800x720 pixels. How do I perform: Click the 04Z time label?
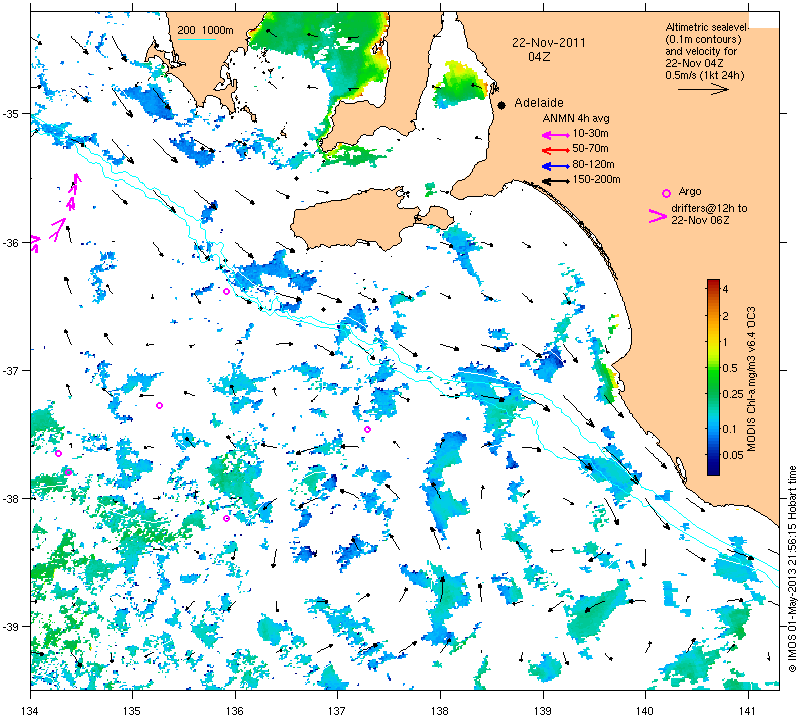tap(539, 57)
